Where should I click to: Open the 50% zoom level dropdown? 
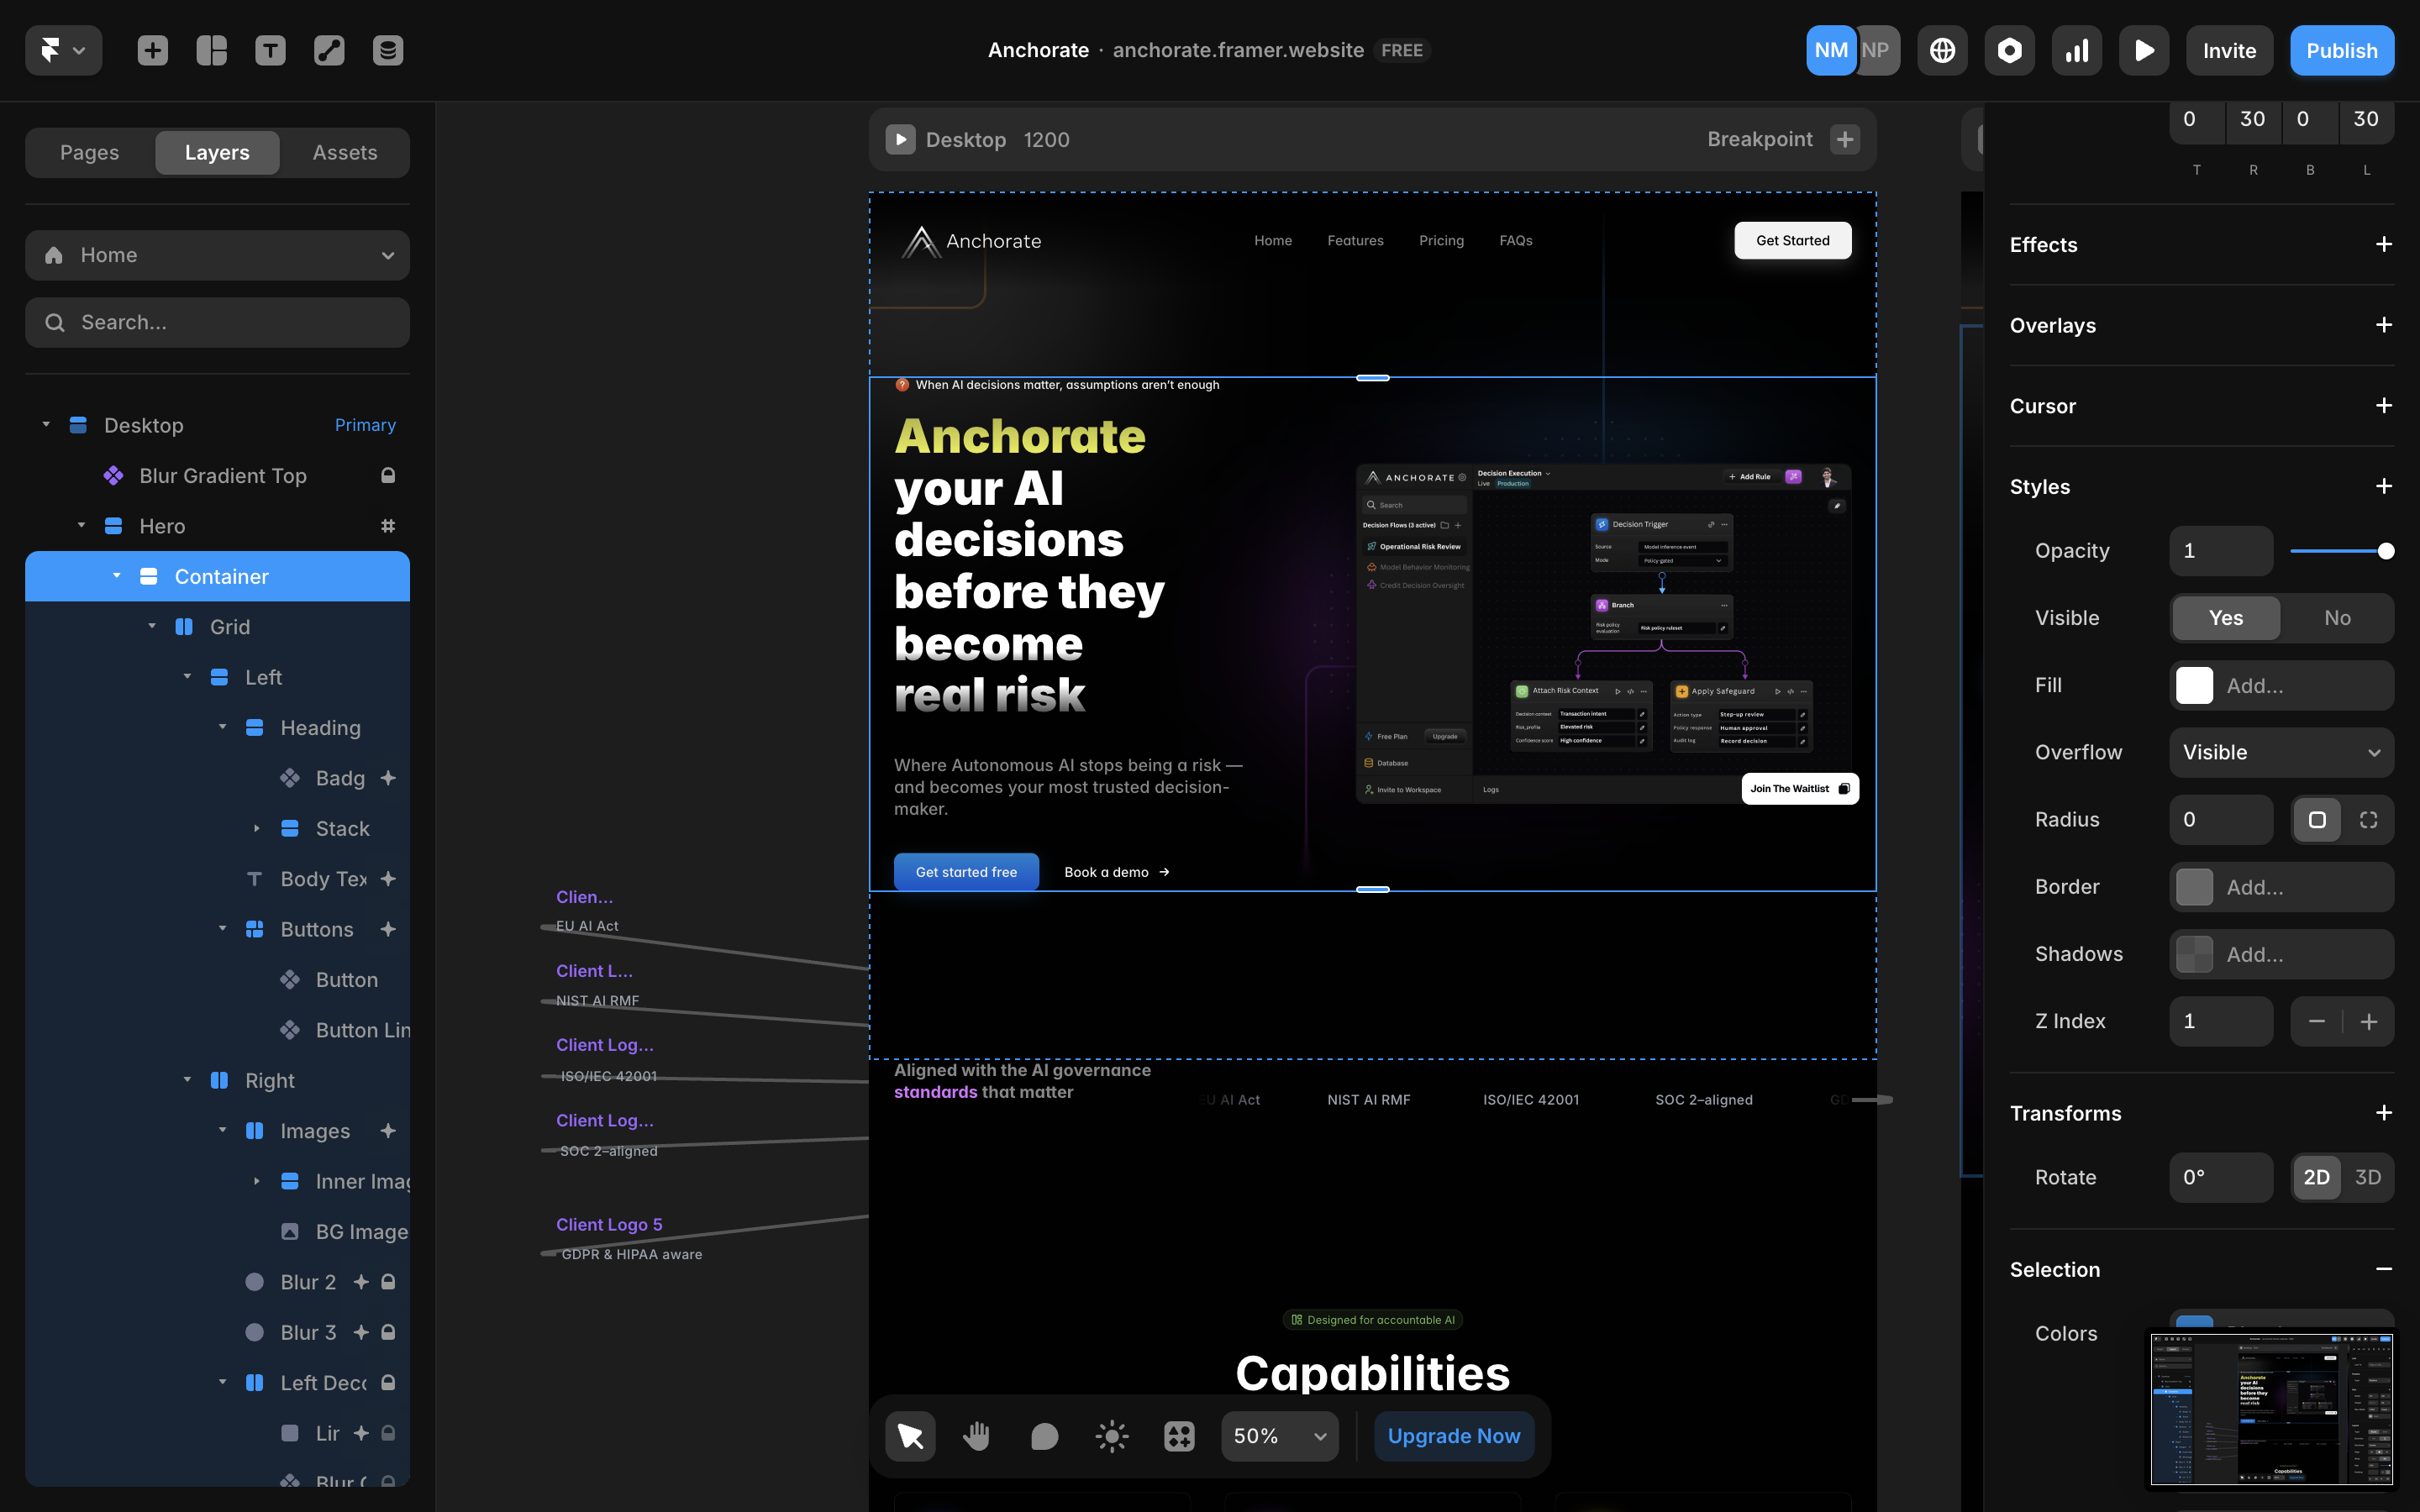click(x=1279, y=1436)
